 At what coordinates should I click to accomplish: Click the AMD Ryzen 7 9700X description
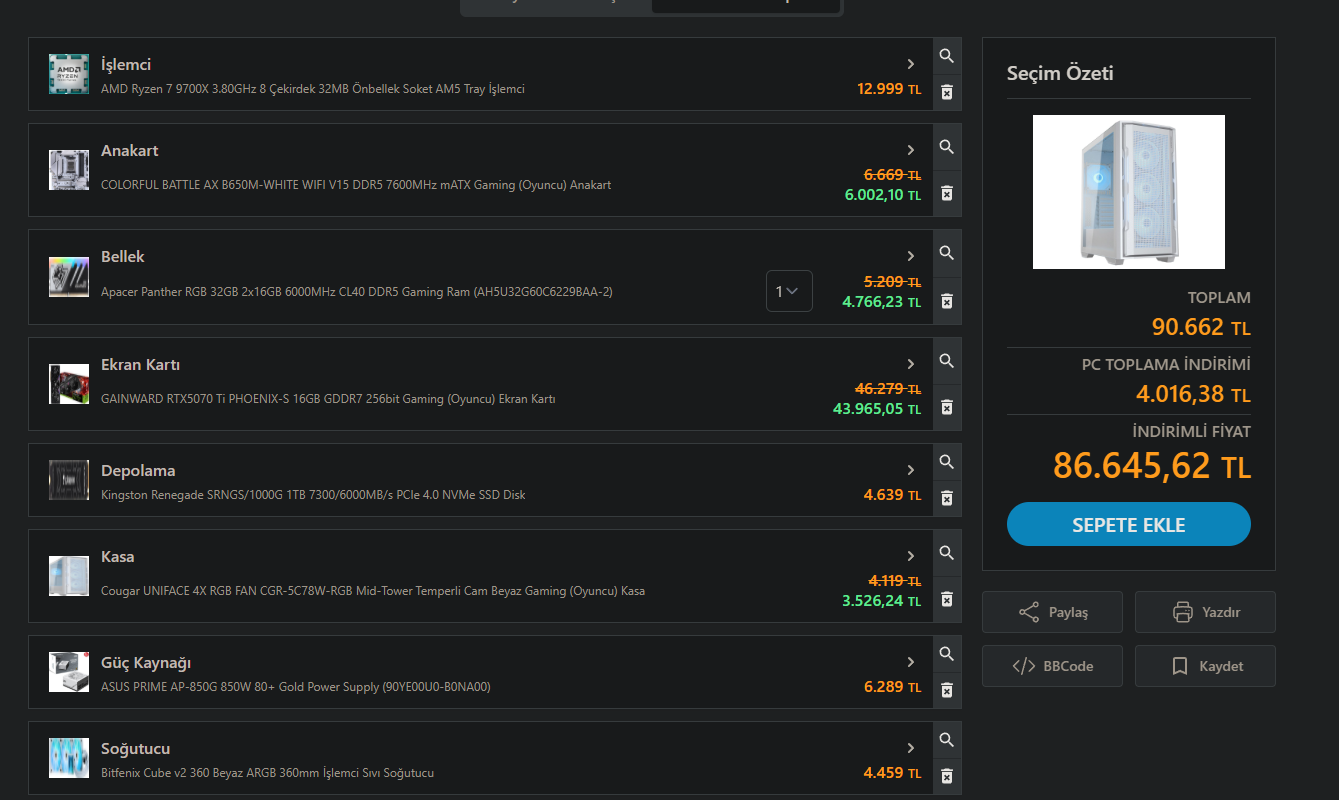313,89
